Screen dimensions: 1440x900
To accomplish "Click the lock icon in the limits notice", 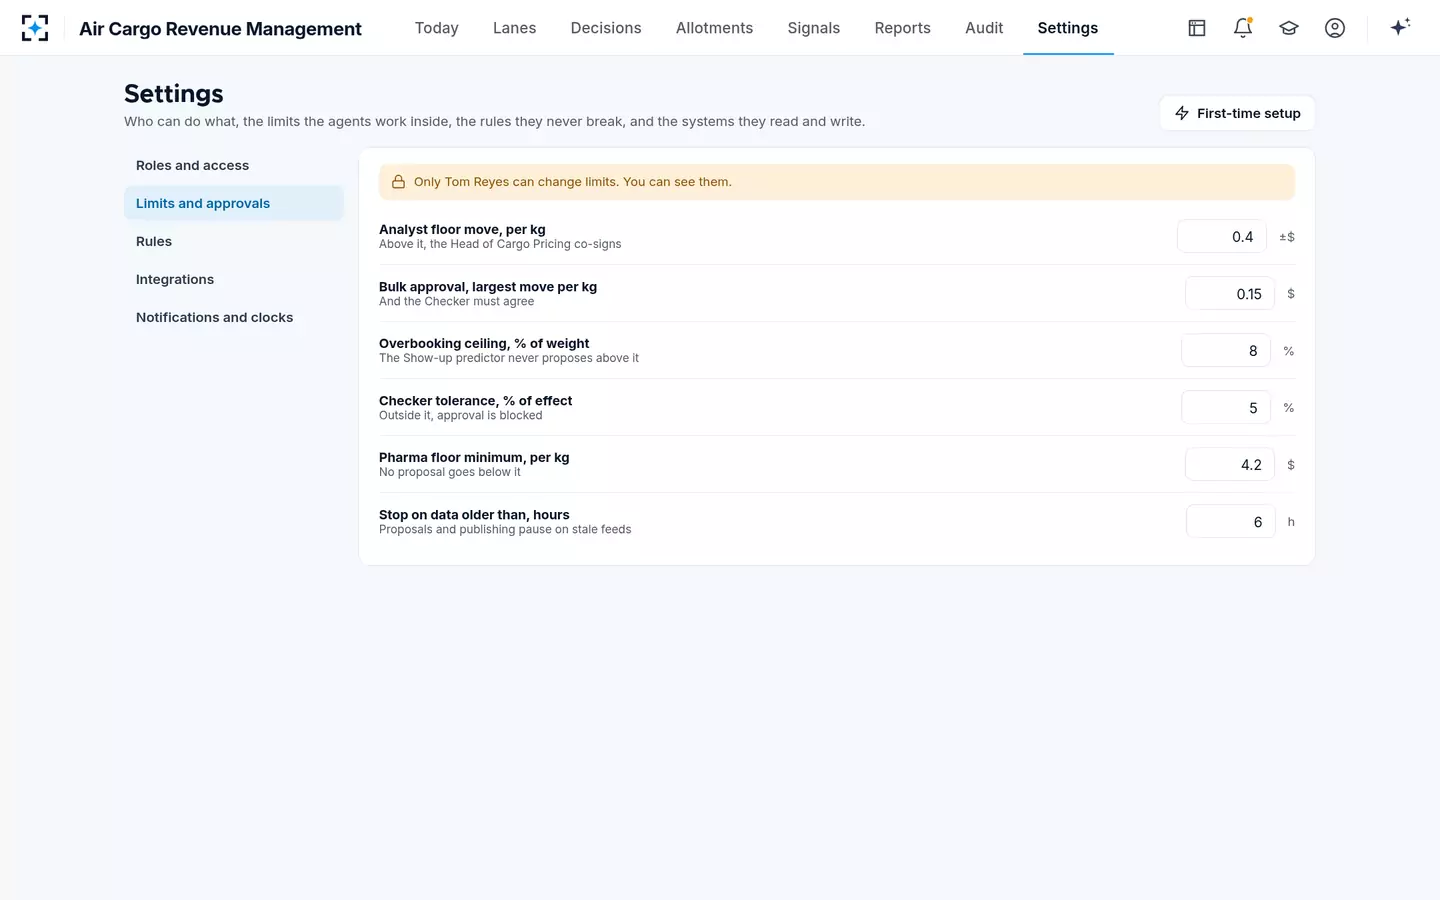I will (x=398, y=182).
